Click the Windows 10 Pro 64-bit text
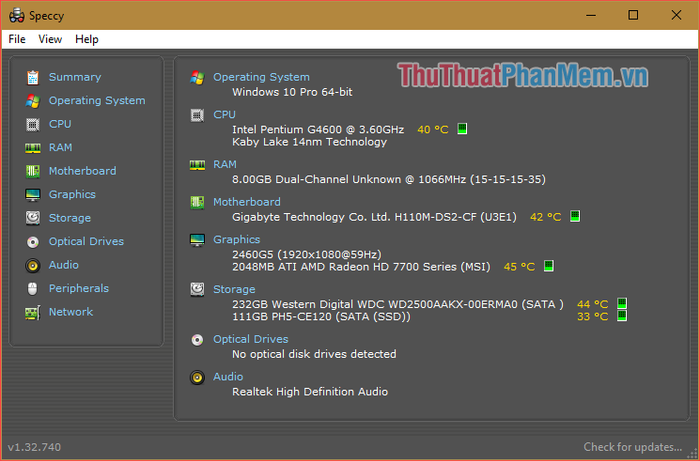Image resolution: width=700 pixels, height=461 pixels. (292, 92)
